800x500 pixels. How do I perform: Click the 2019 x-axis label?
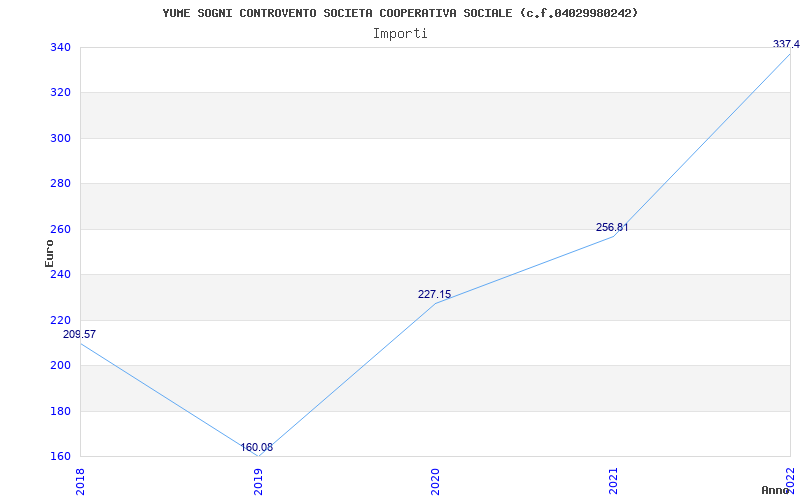258,481
